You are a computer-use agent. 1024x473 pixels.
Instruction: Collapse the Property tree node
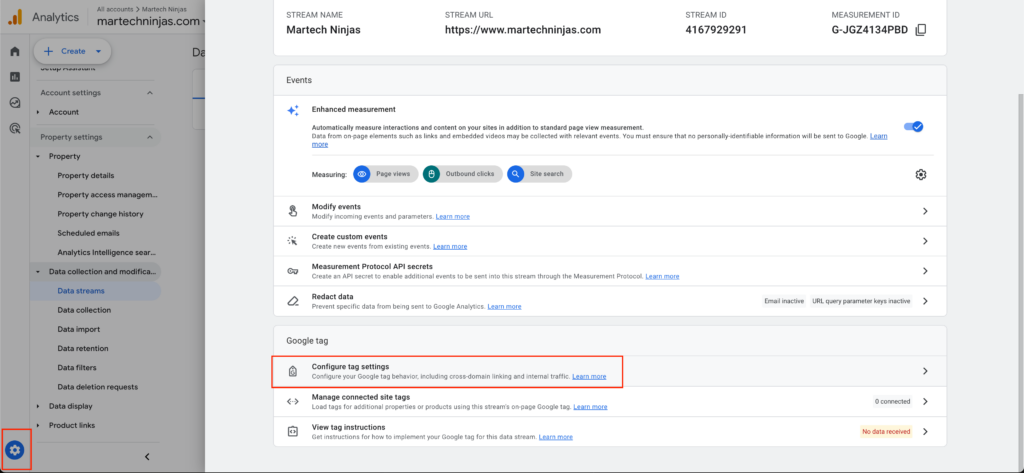coord(38,157)
